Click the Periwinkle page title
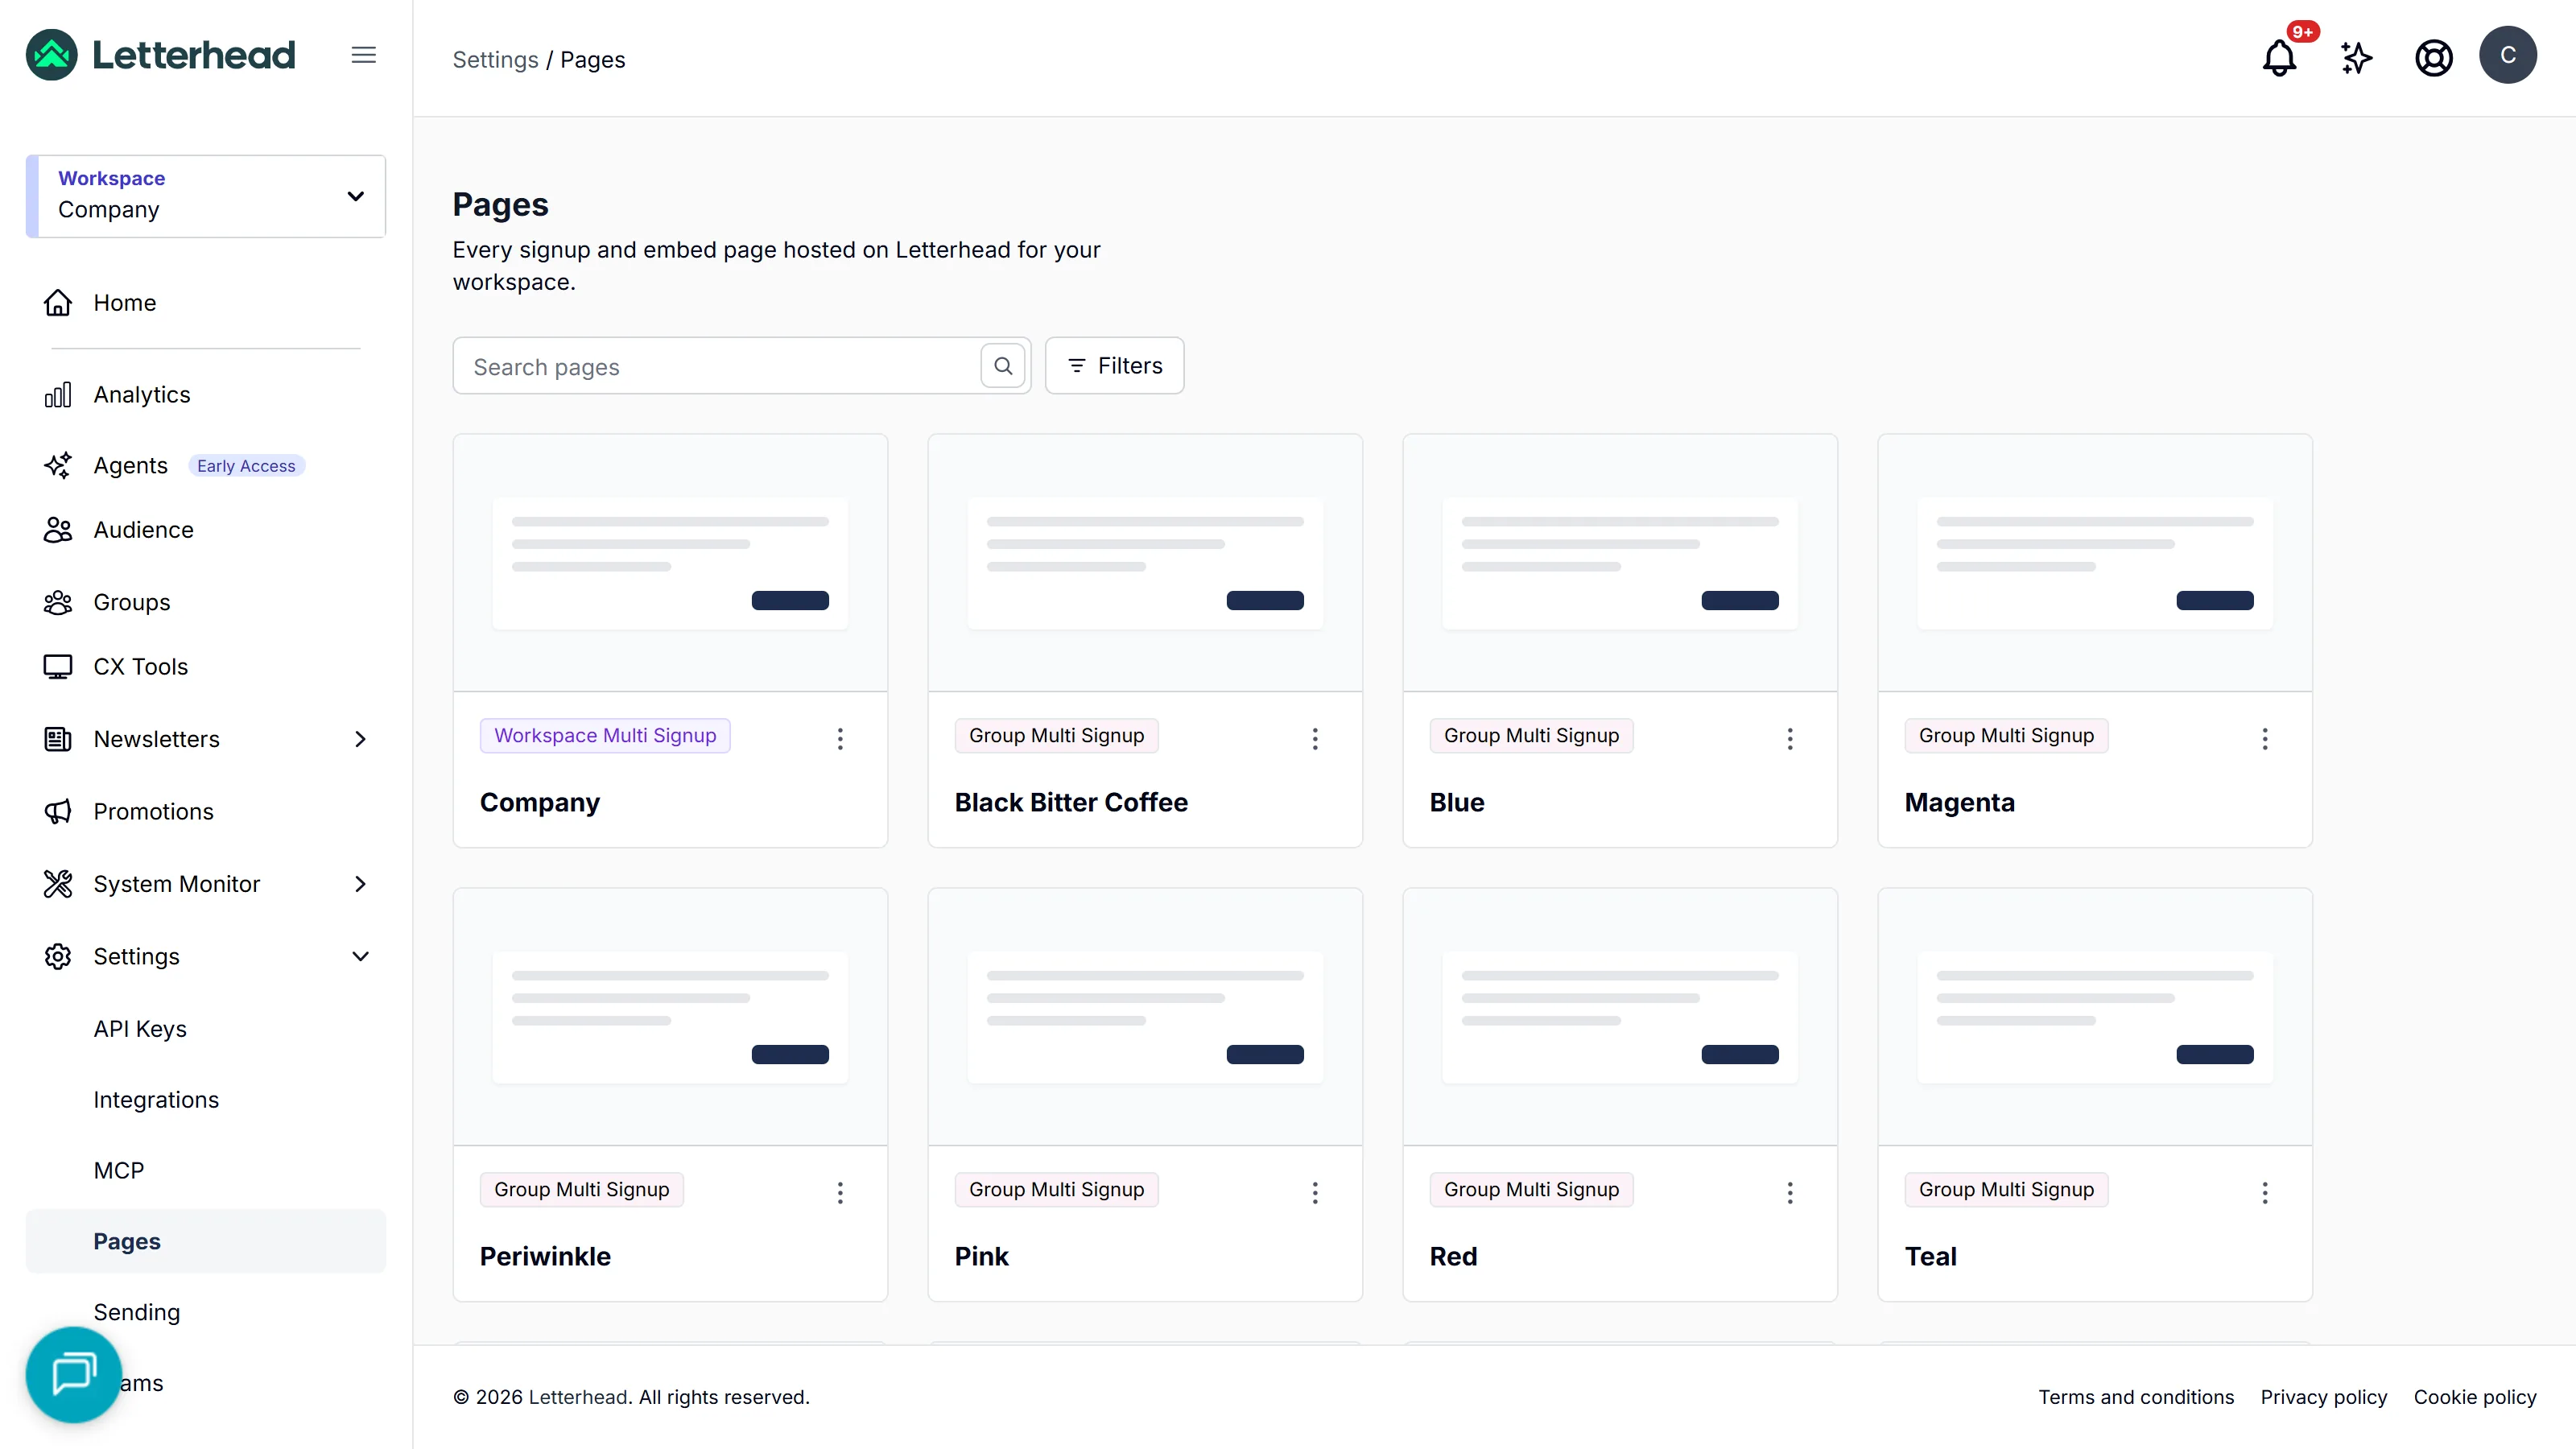 545,1256
